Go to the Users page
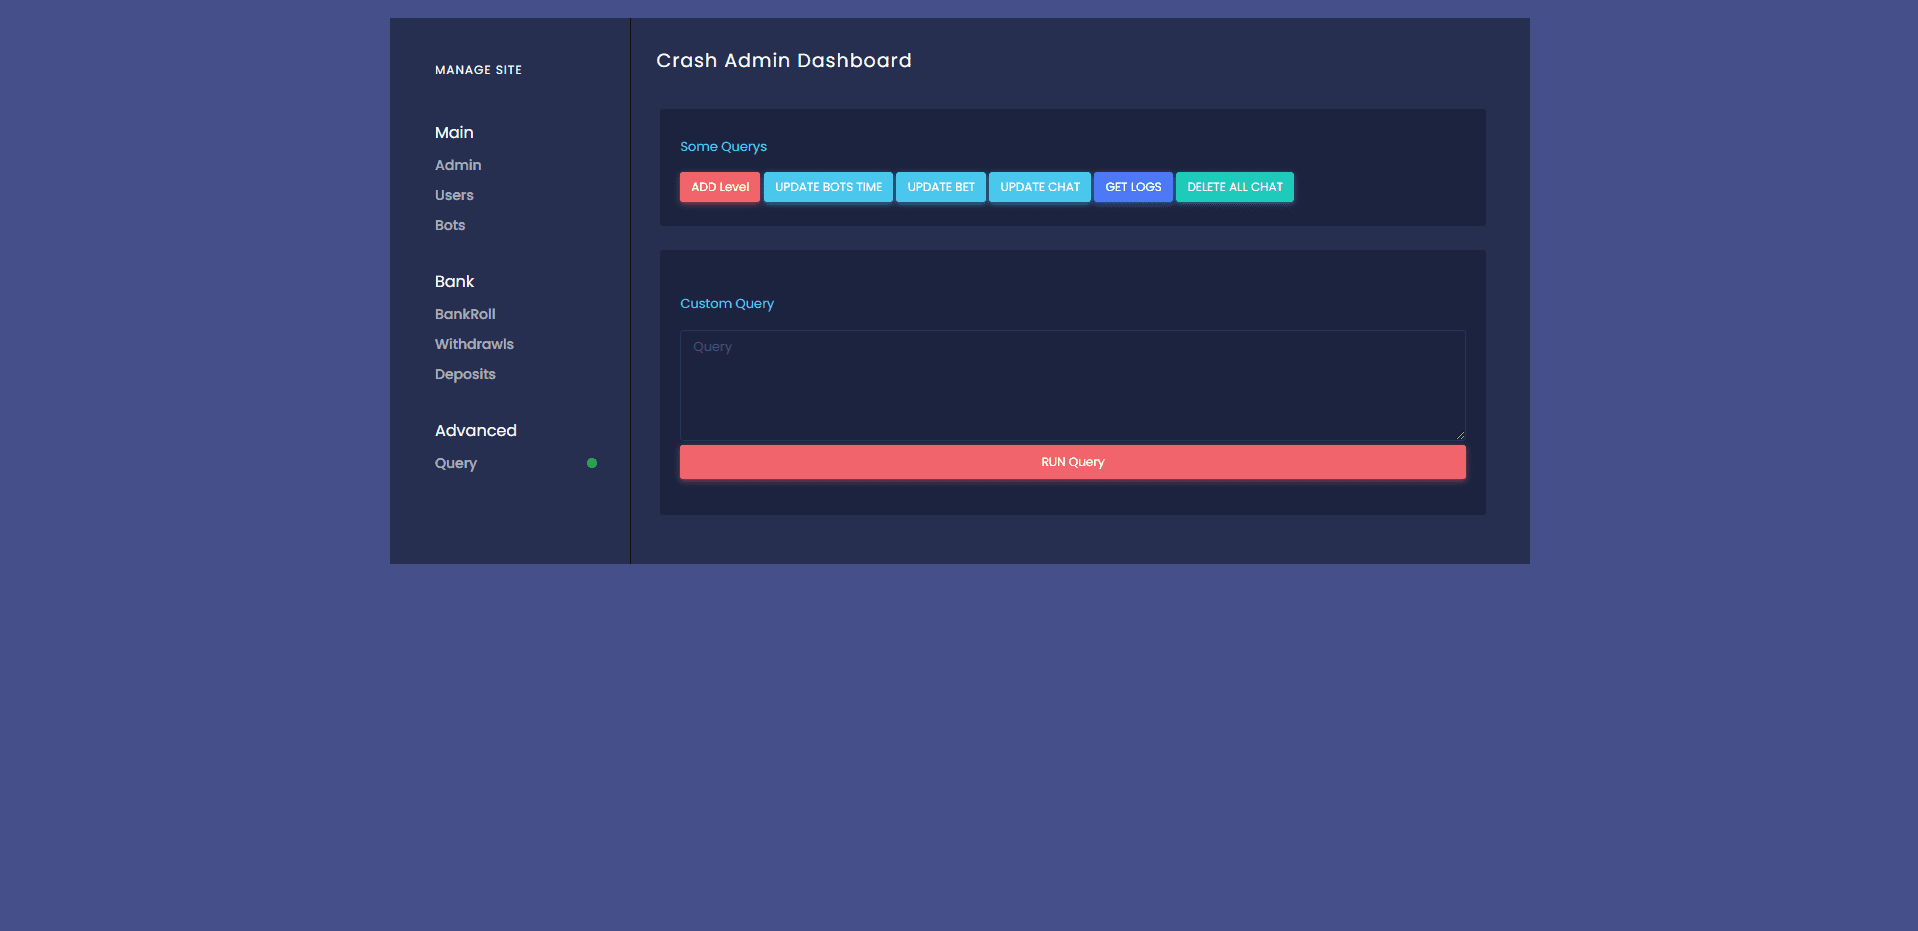Screen dimensions: 1918x931 pyautogui.click(x=454, y=195)
